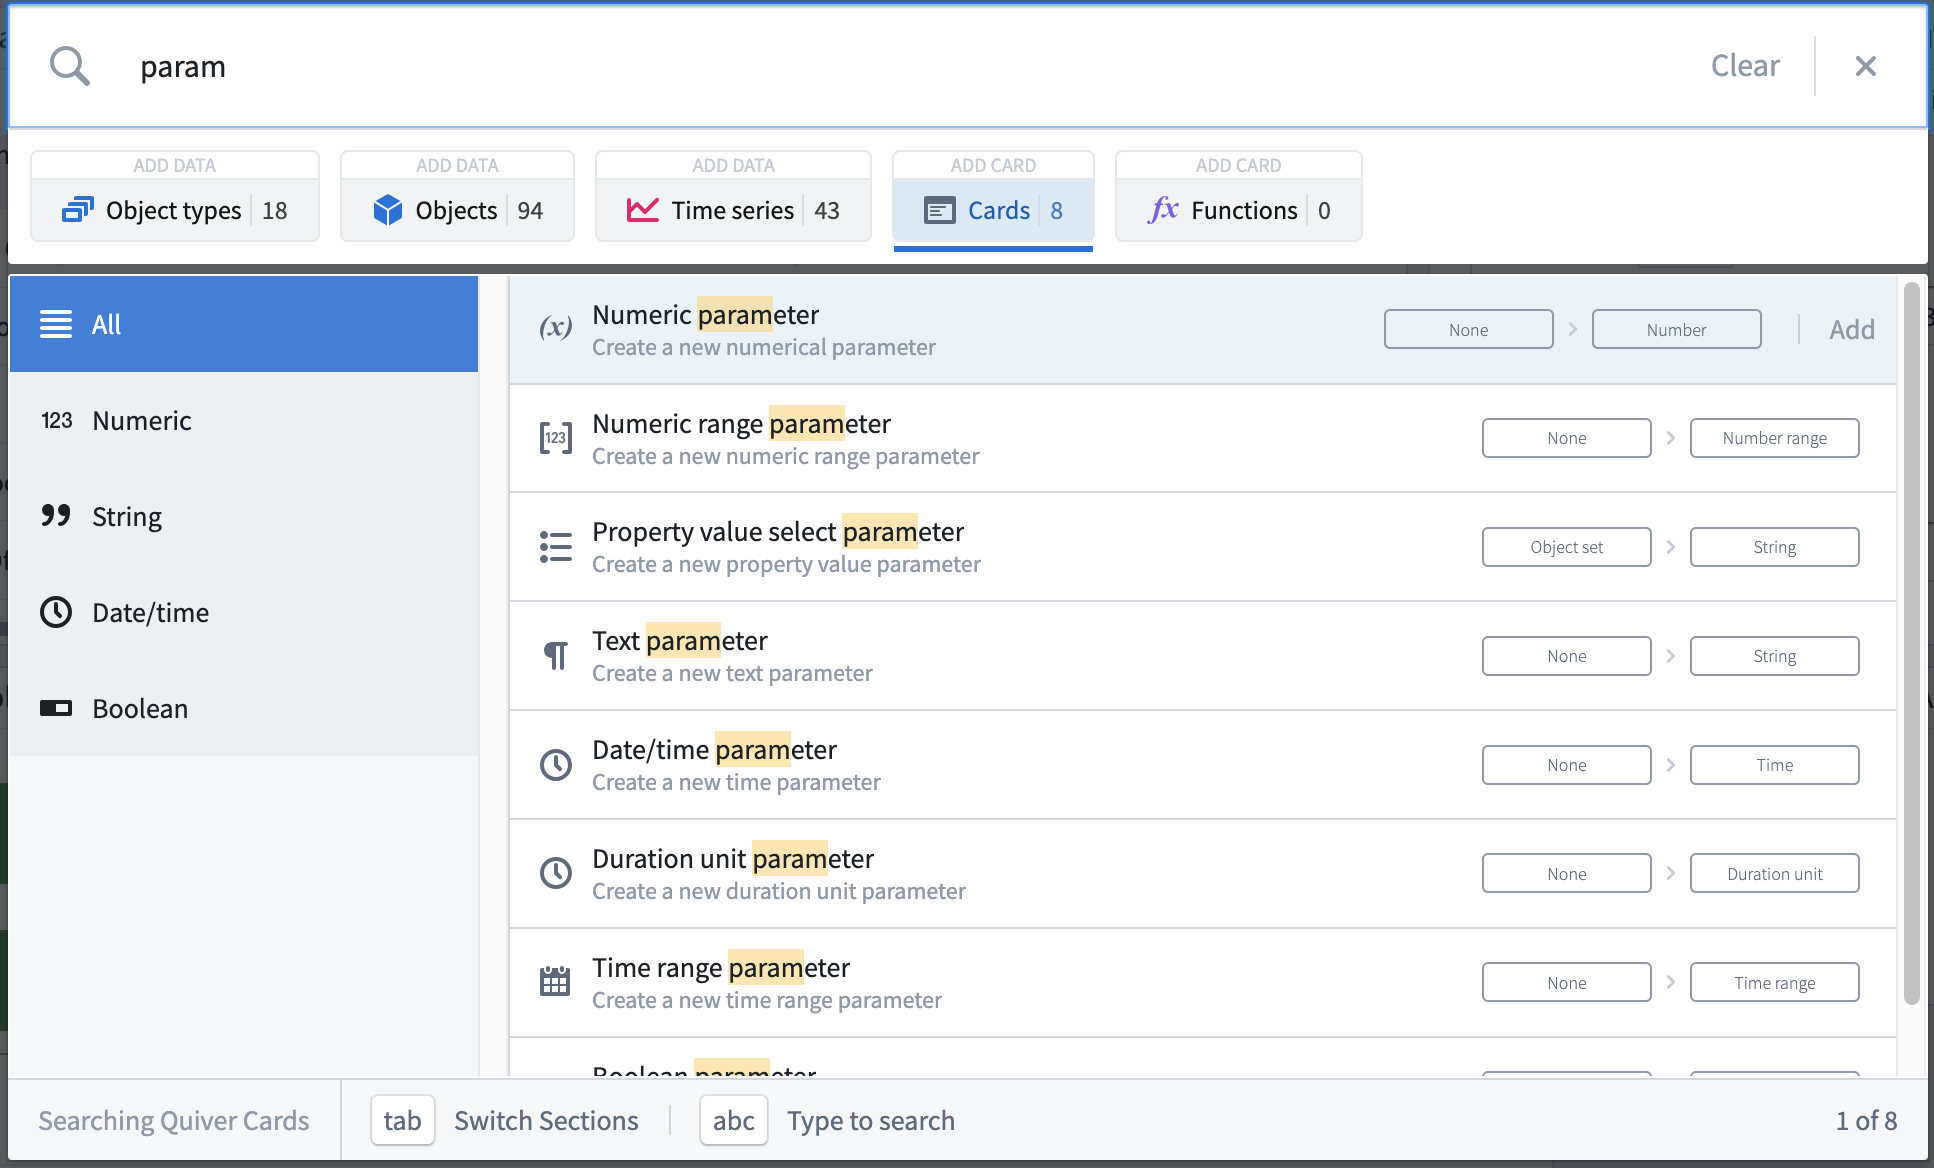Select the Time range parameter result
Image resolution: width=1934 pixels, height=1168 pixels.
[x=1203, y=982]
